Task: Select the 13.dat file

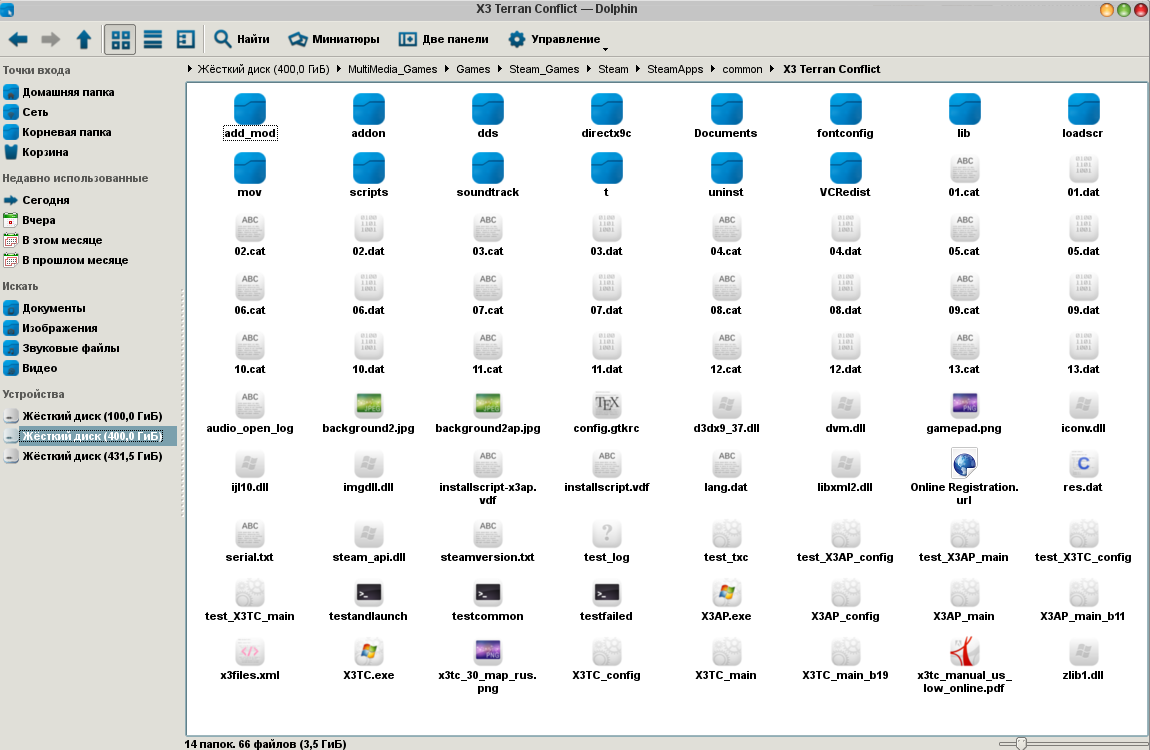Action: tap(1083, 353)
